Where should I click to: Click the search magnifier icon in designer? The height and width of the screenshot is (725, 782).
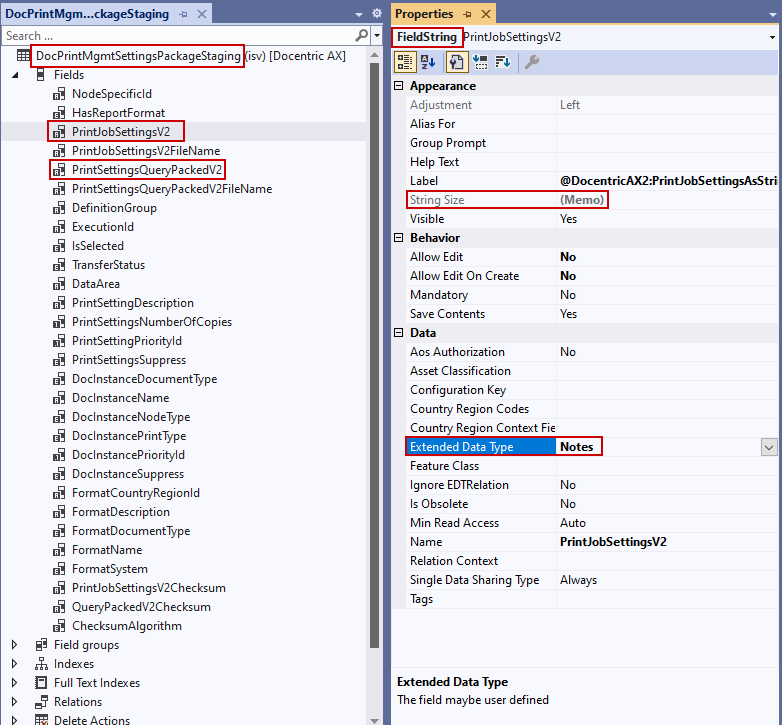click(x=362, y=35)
